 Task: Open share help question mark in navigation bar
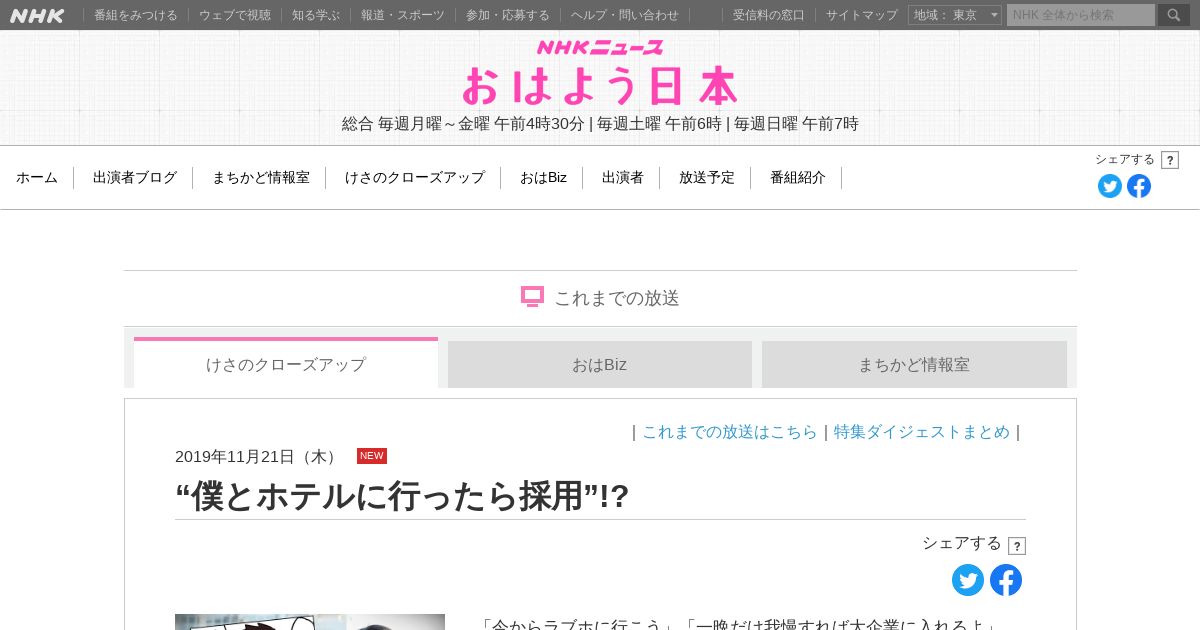(1170, 160)
